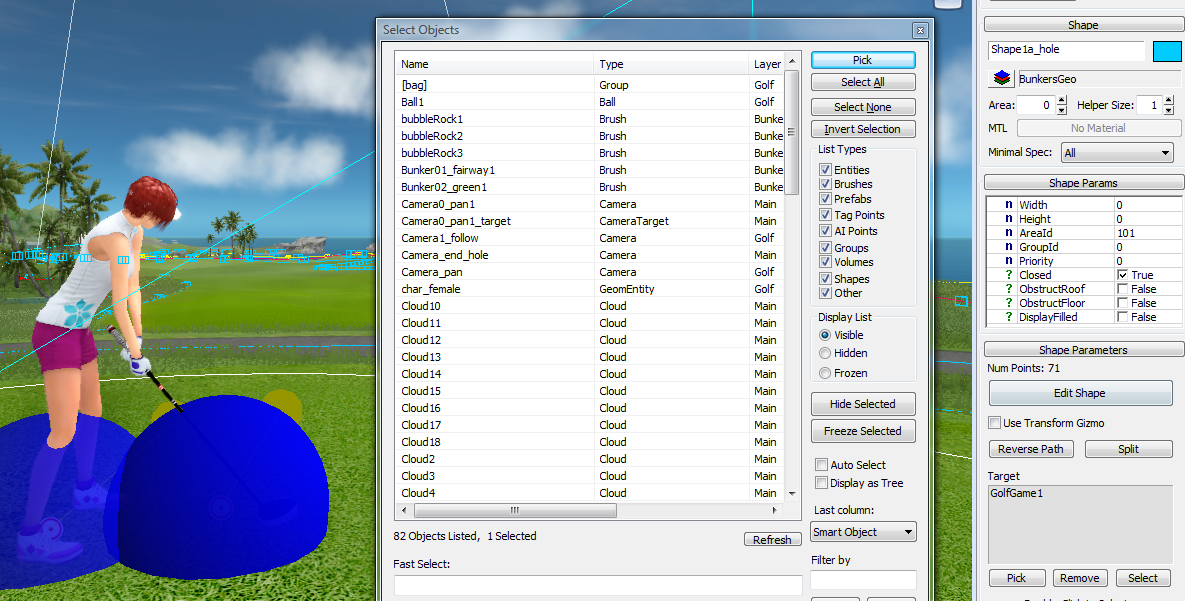Uncheck the Shapes list type
This screenshot has width=1185, height=601.
825,279
